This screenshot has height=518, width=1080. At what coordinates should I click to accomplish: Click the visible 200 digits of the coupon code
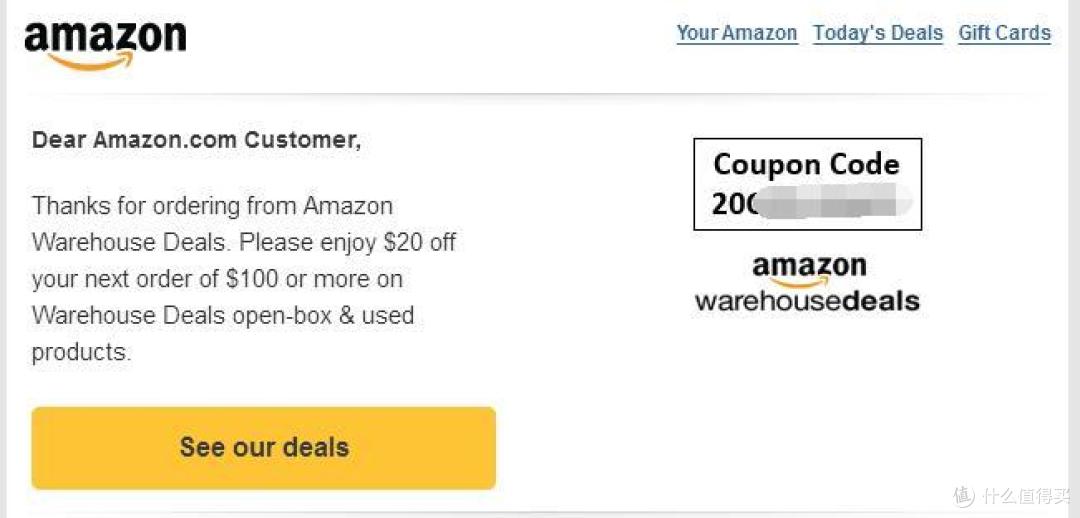pos(734,203)
